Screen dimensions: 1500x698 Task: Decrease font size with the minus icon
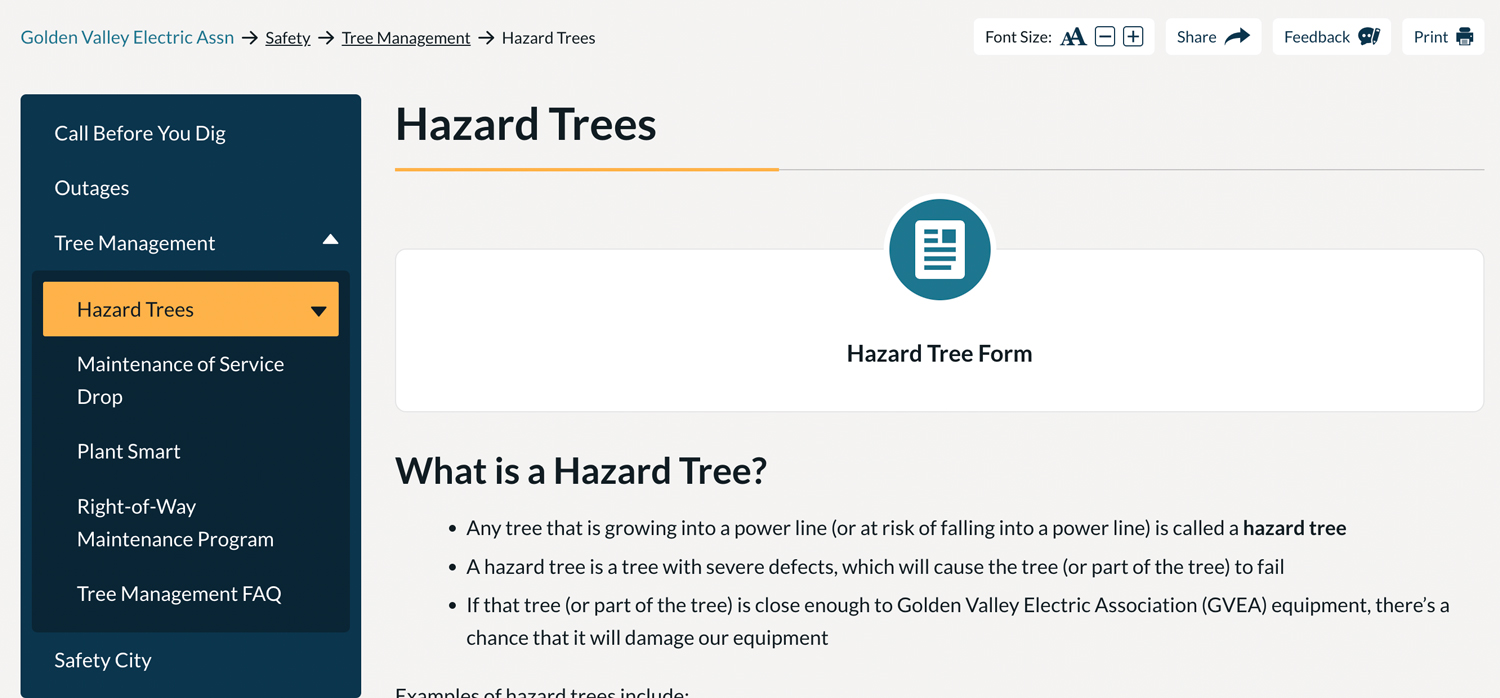click(x=1105, y=36)
